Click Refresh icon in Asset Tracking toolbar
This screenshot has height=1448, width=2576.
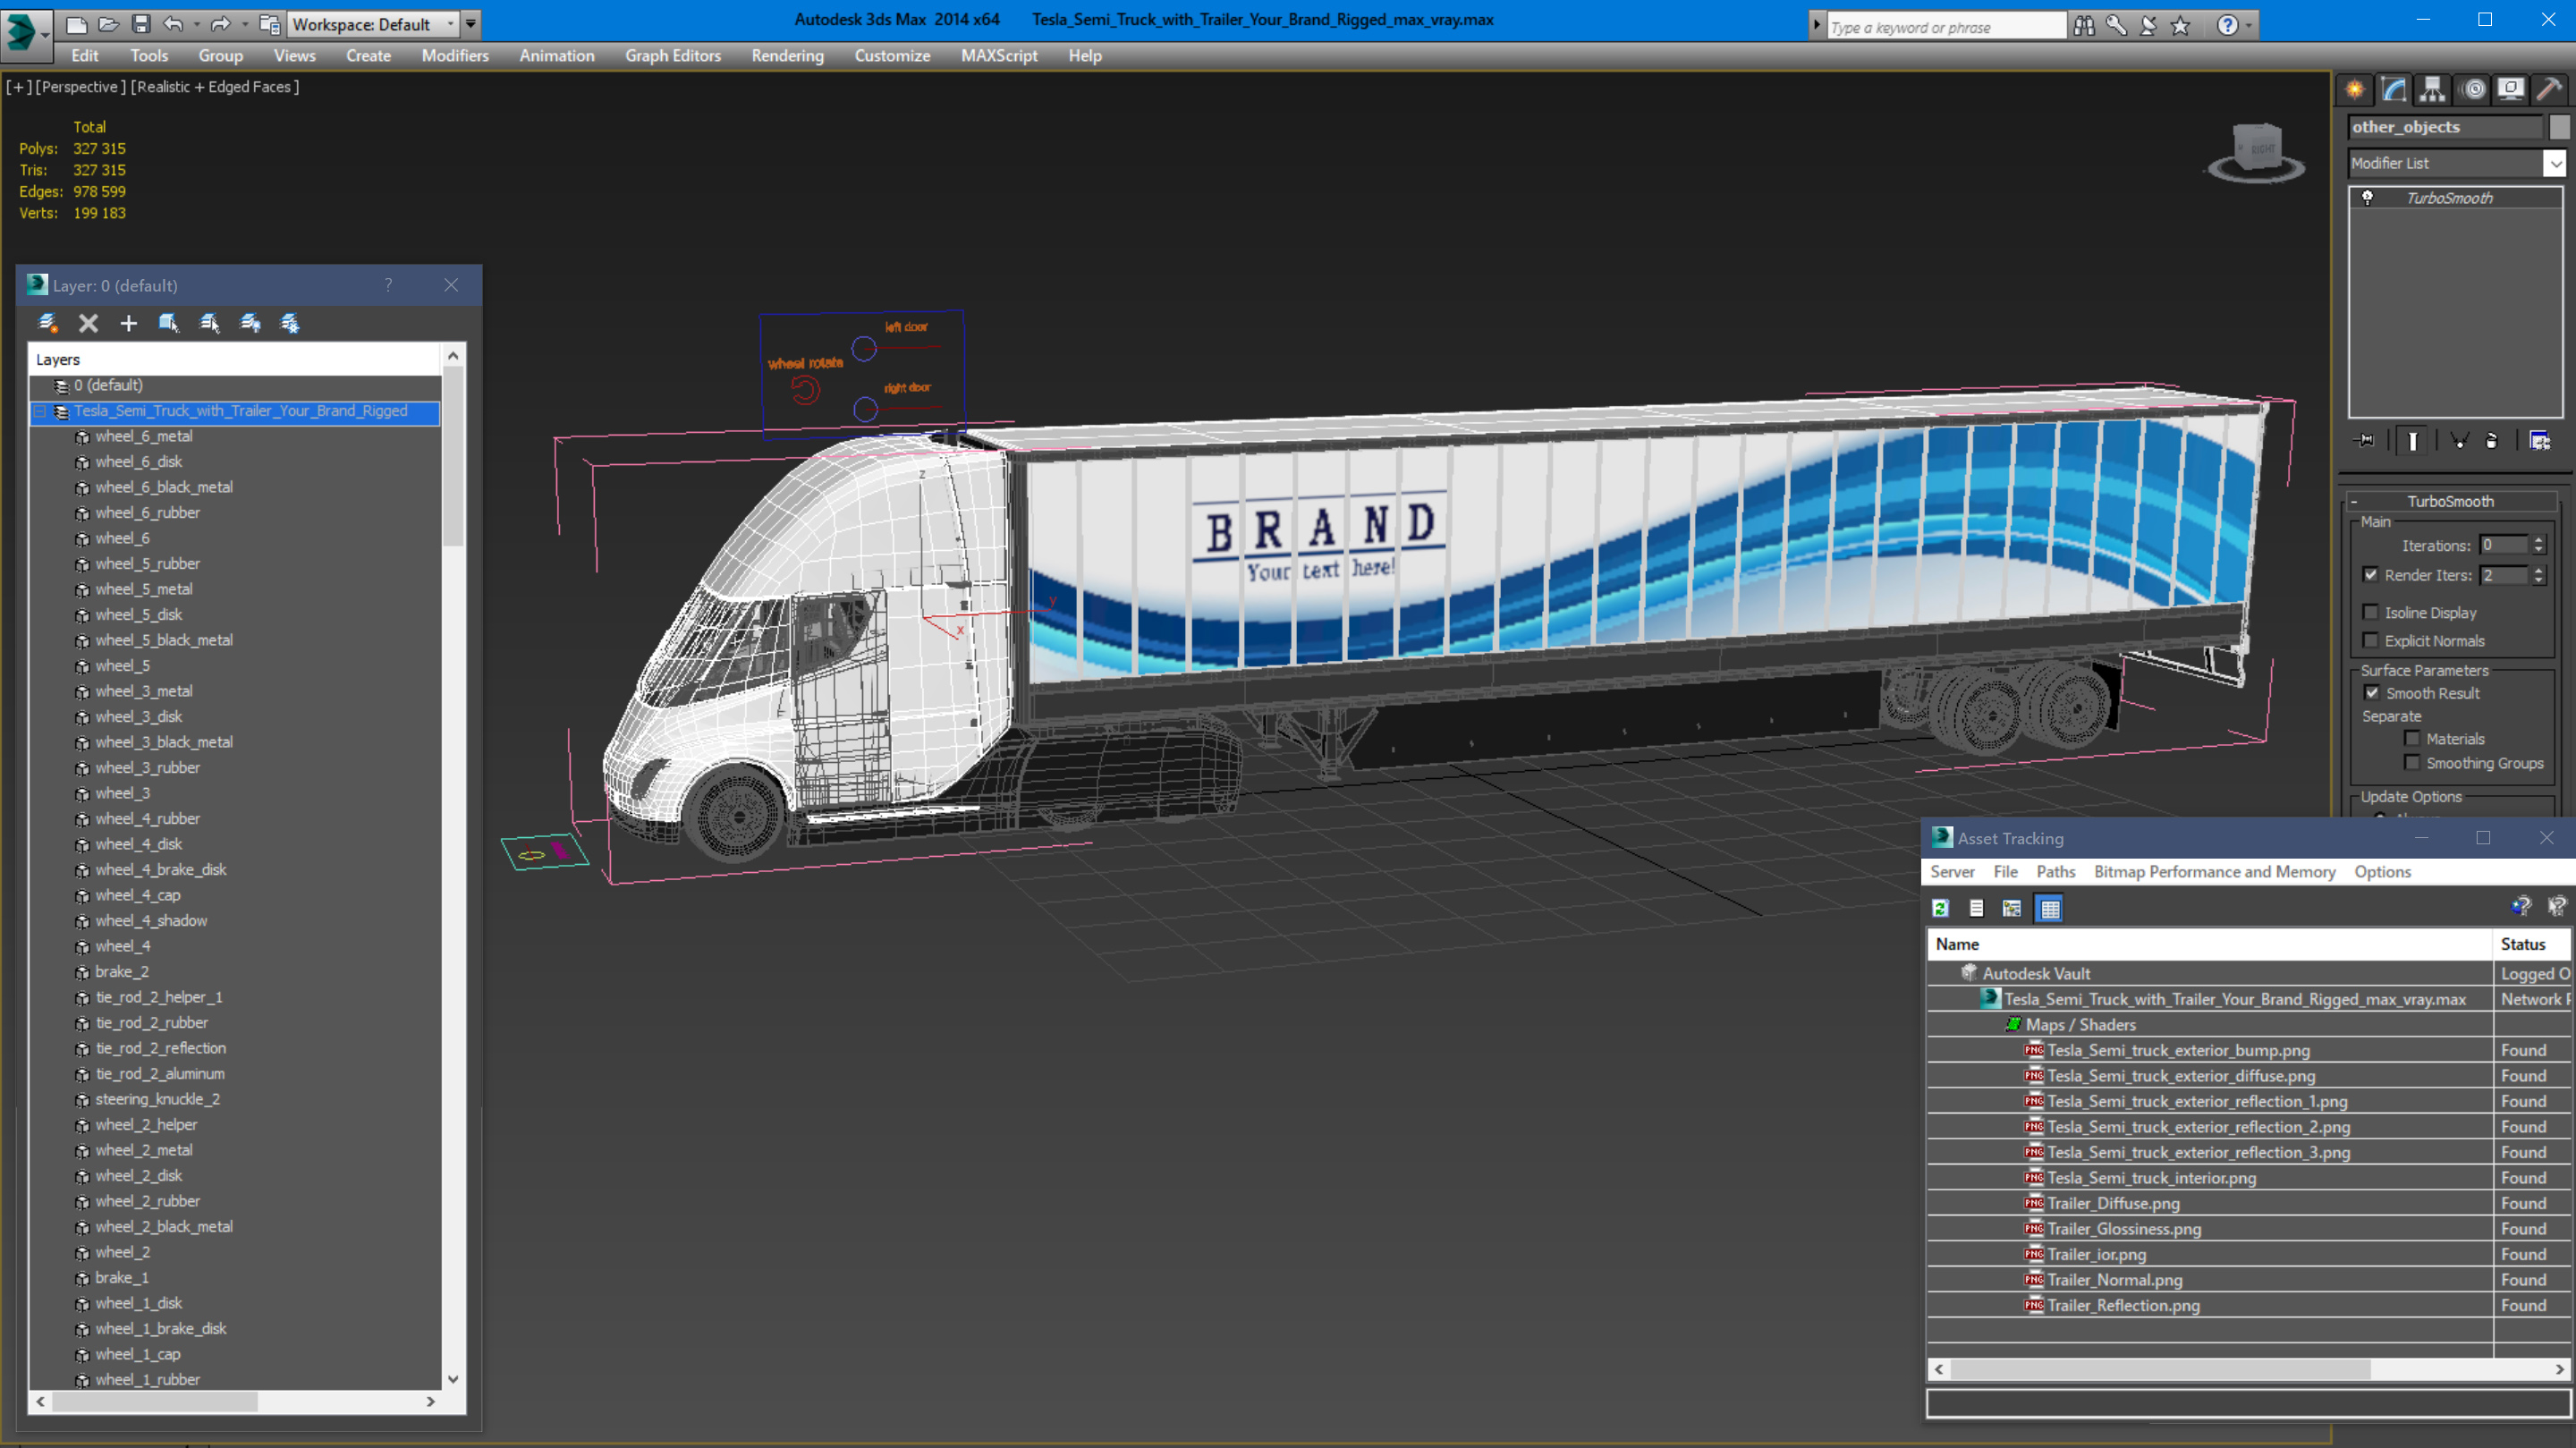click(x=1941, y=908)
